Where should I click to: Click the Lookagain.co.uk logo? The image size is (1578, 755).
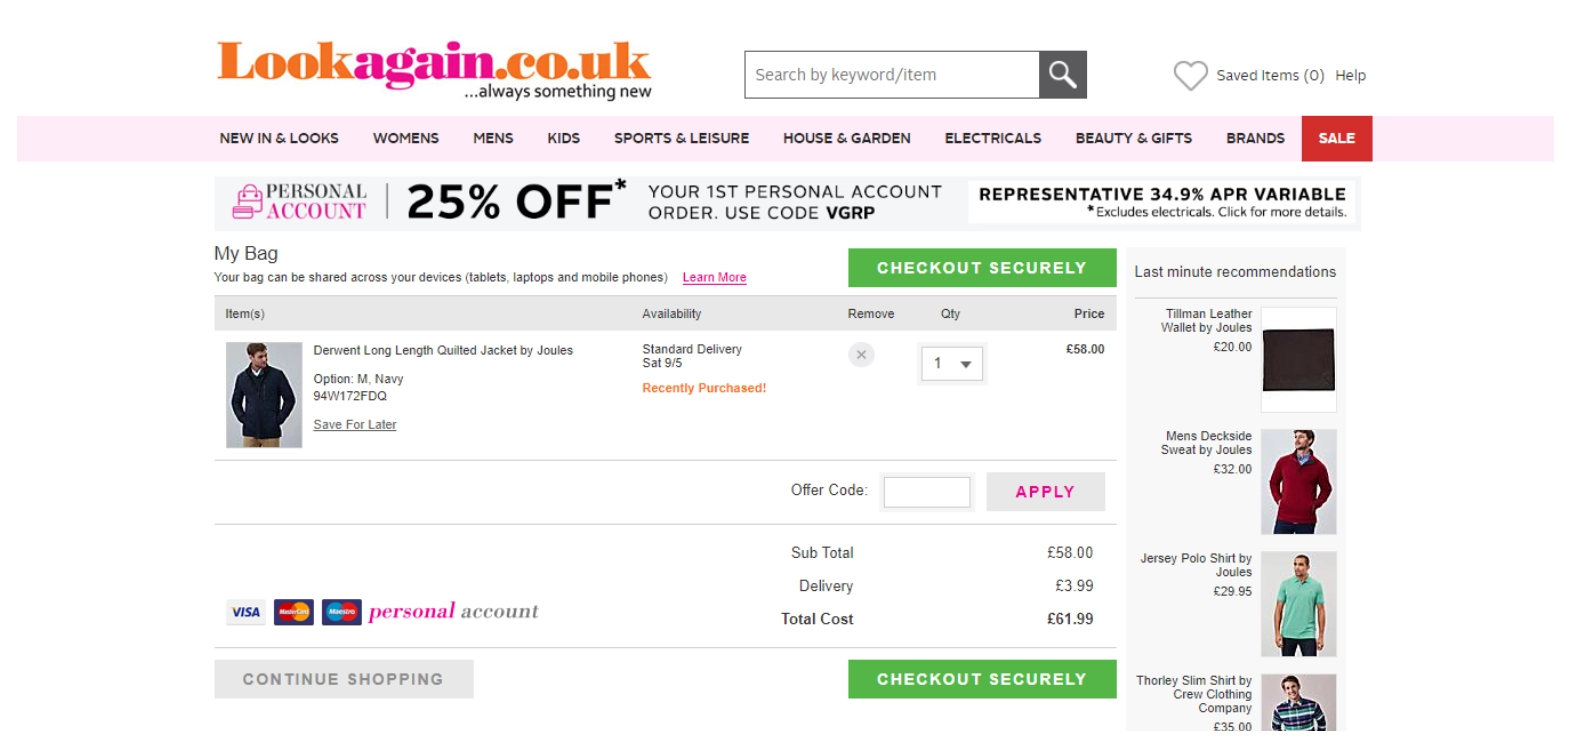click(x=434, y=70)
